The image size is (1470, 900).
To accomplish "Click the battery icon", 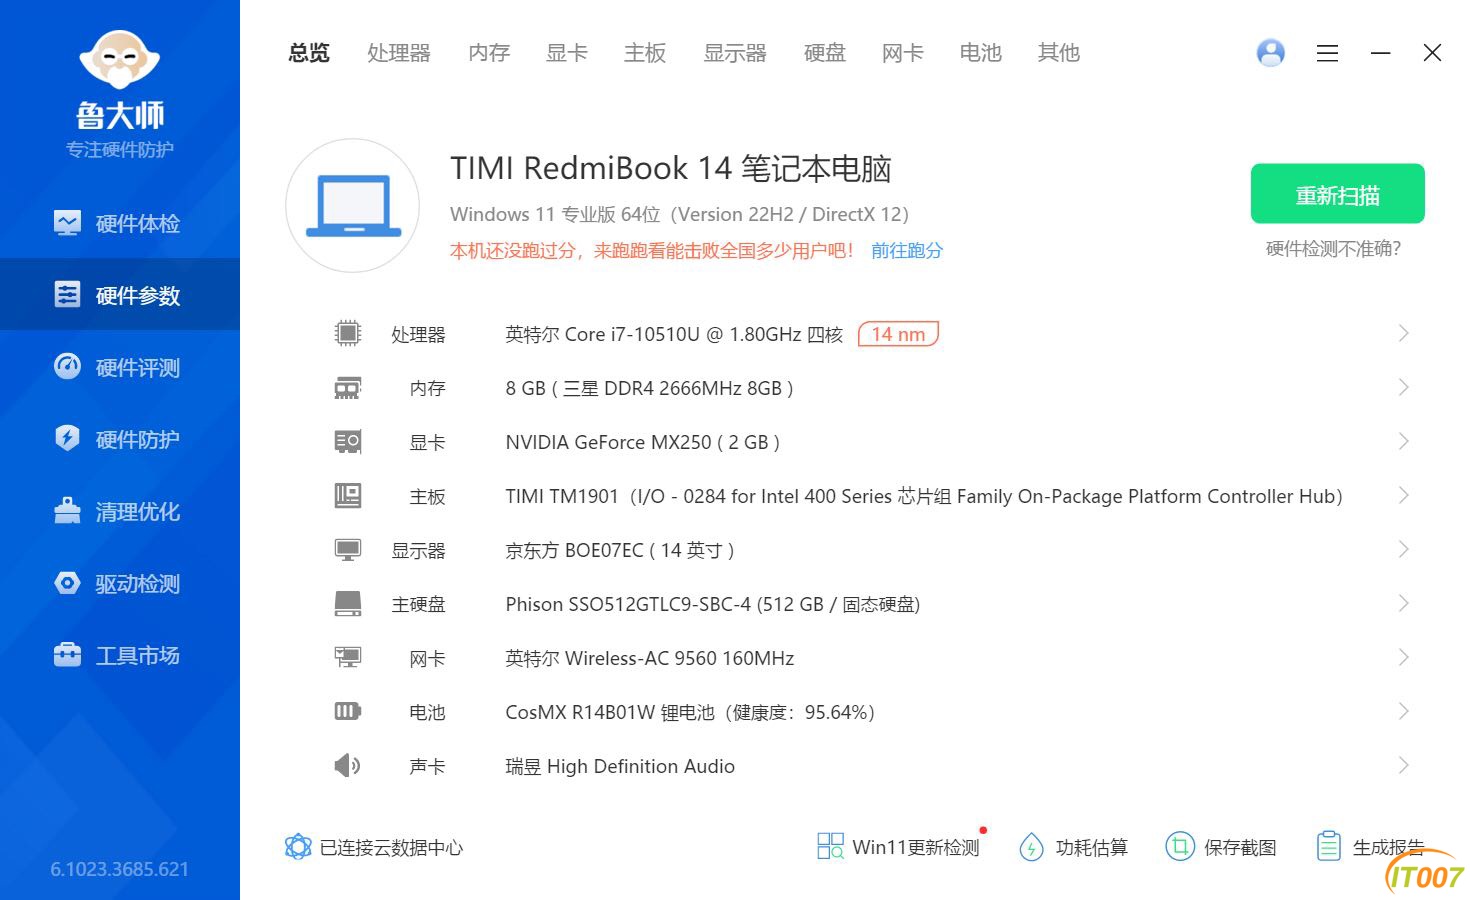I will pyautogui.click(x=347, y=711).
